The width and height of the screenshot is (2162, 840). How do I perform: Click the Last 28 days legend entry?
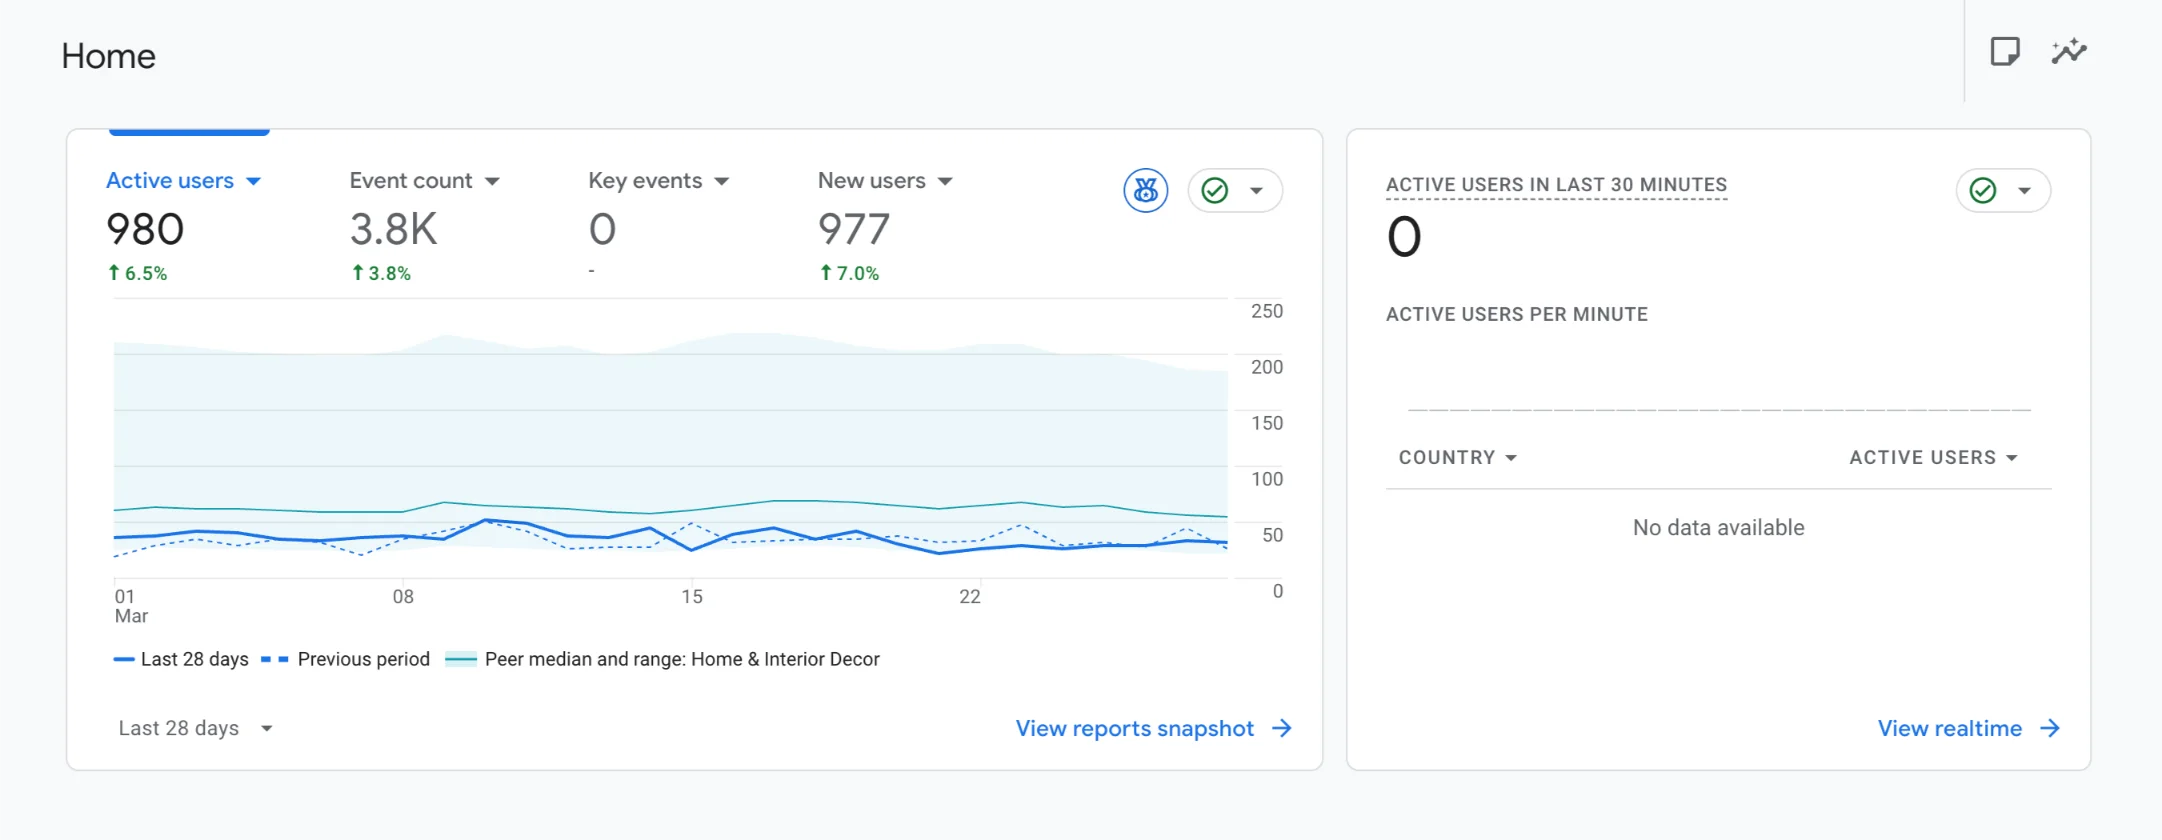click(181, 659)
